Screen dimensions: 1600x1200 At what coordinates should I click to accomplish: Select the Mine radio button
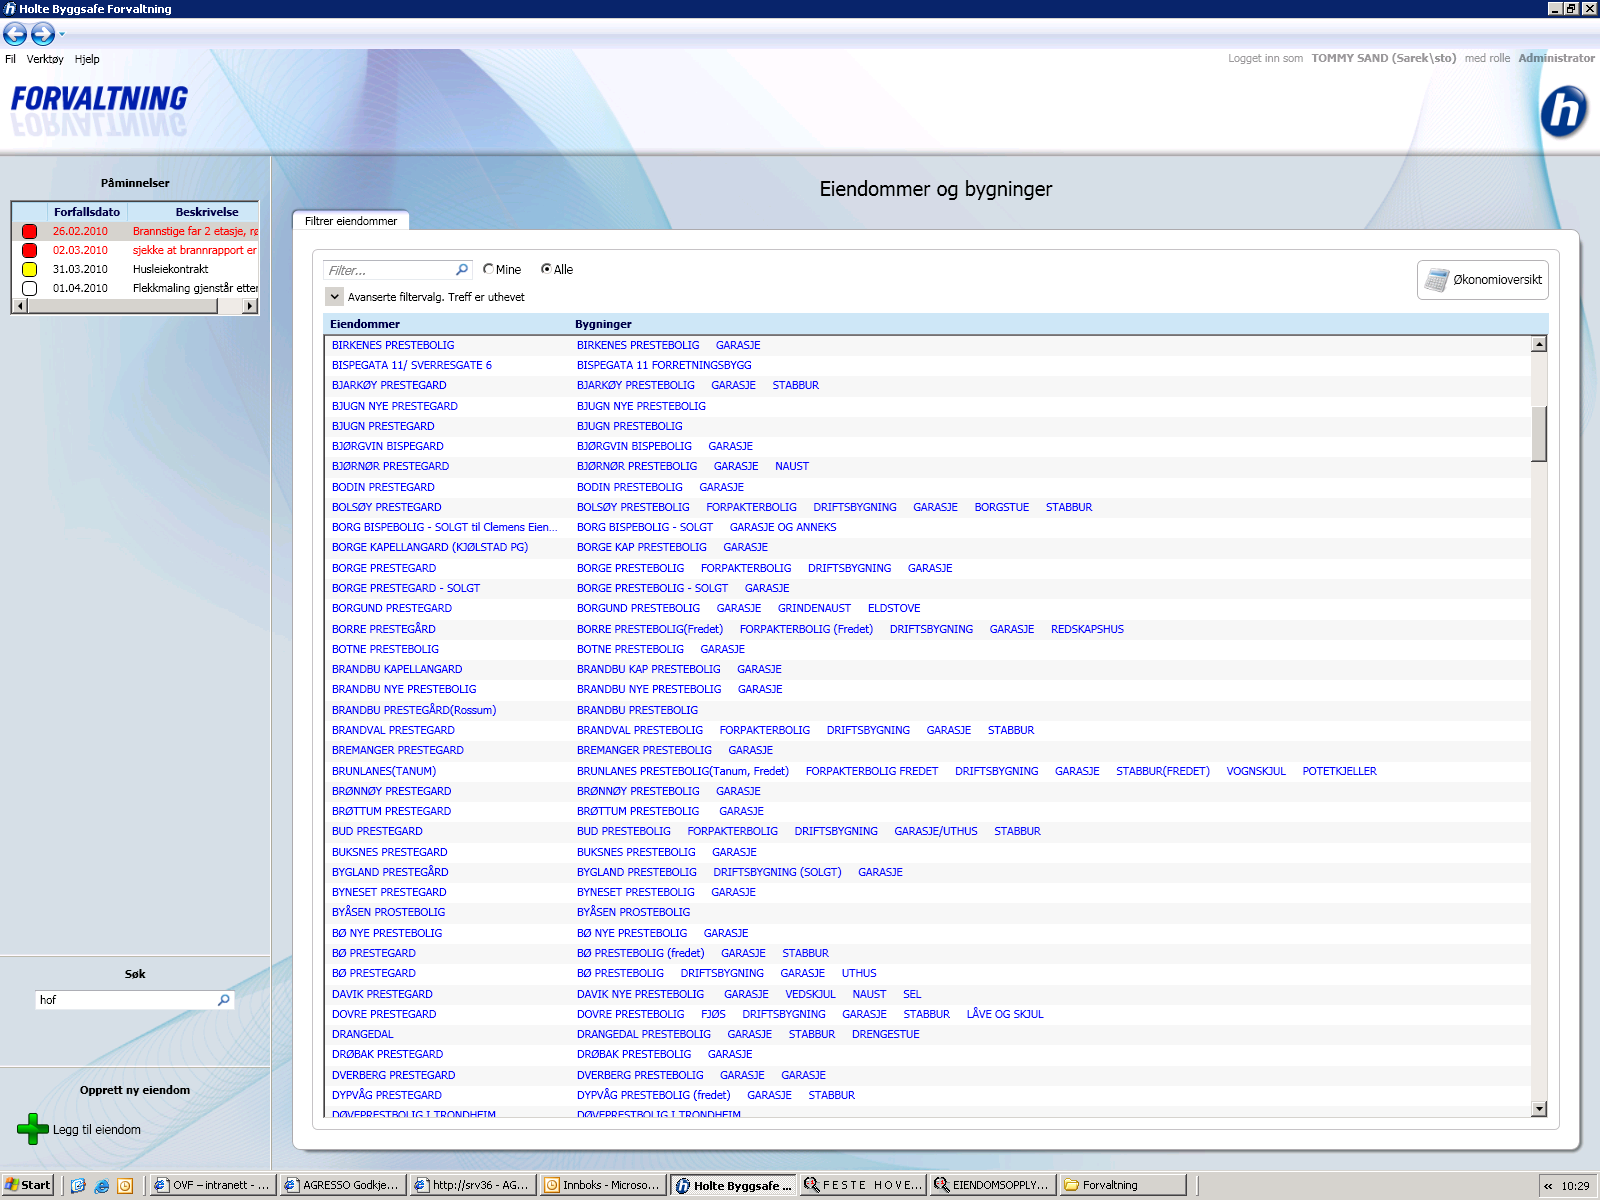tap(488, 269)
